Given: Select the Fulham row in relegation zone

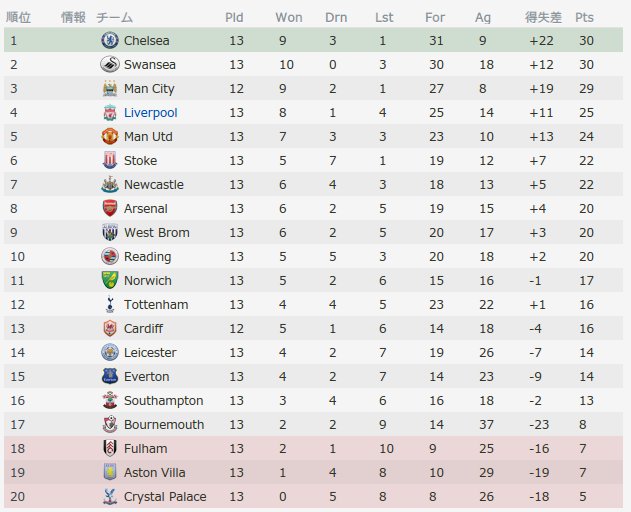Looking at the screenshot, I should tap(313, 448).
